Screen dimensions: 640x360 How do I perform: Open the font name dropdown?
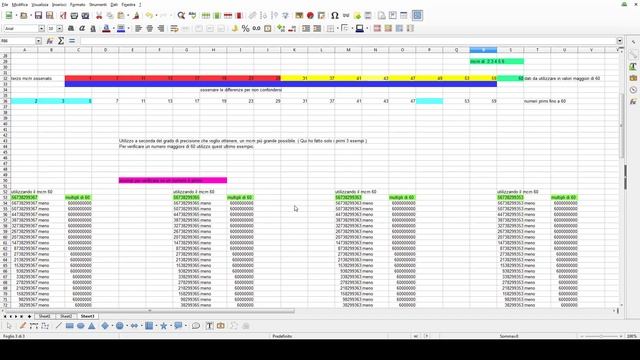pyautogui.click(x=42, y=29)
